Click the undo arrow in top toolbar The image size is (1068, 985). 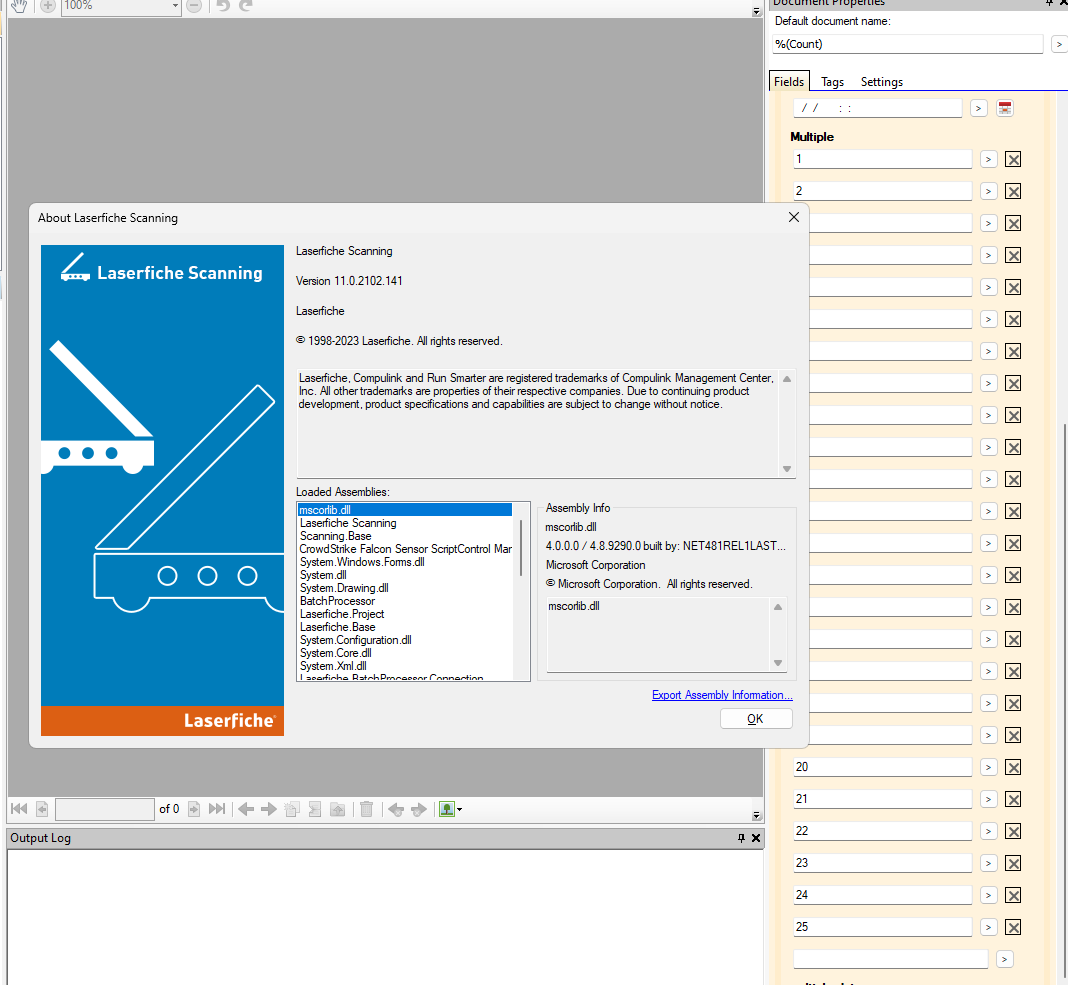(x=223, y=6)
